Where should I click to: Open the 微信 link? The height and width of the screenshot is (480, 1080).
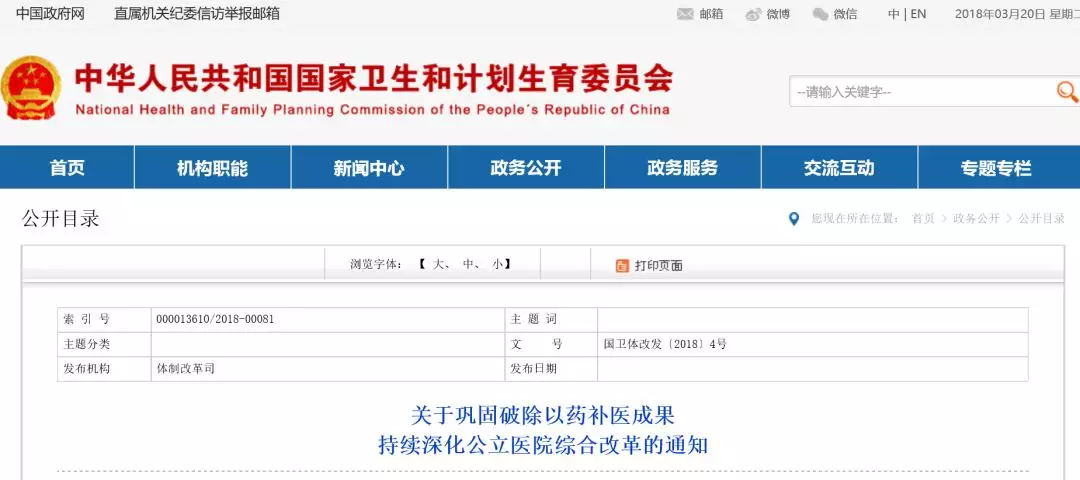tap(845, 14)
